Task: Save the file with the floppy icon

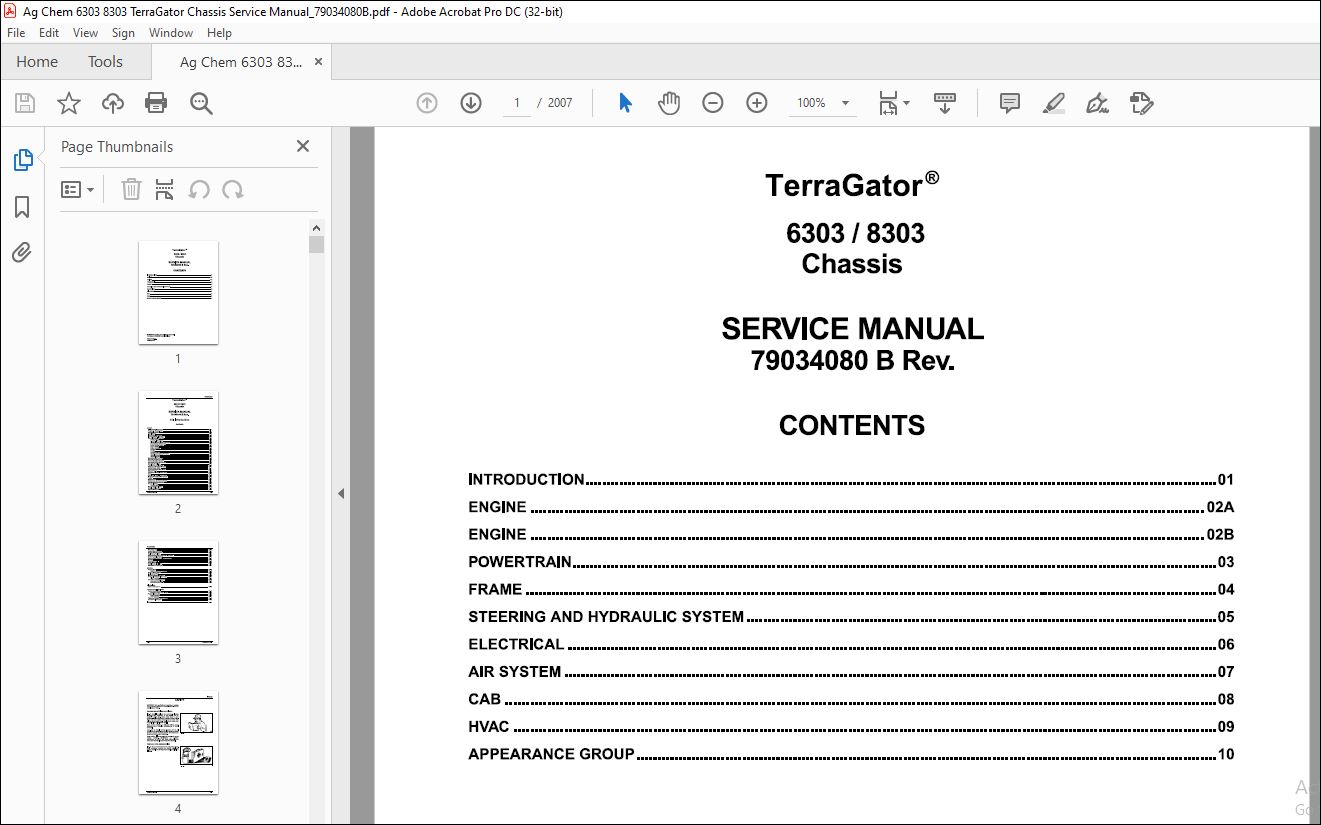Action: (x=25, y=103)
